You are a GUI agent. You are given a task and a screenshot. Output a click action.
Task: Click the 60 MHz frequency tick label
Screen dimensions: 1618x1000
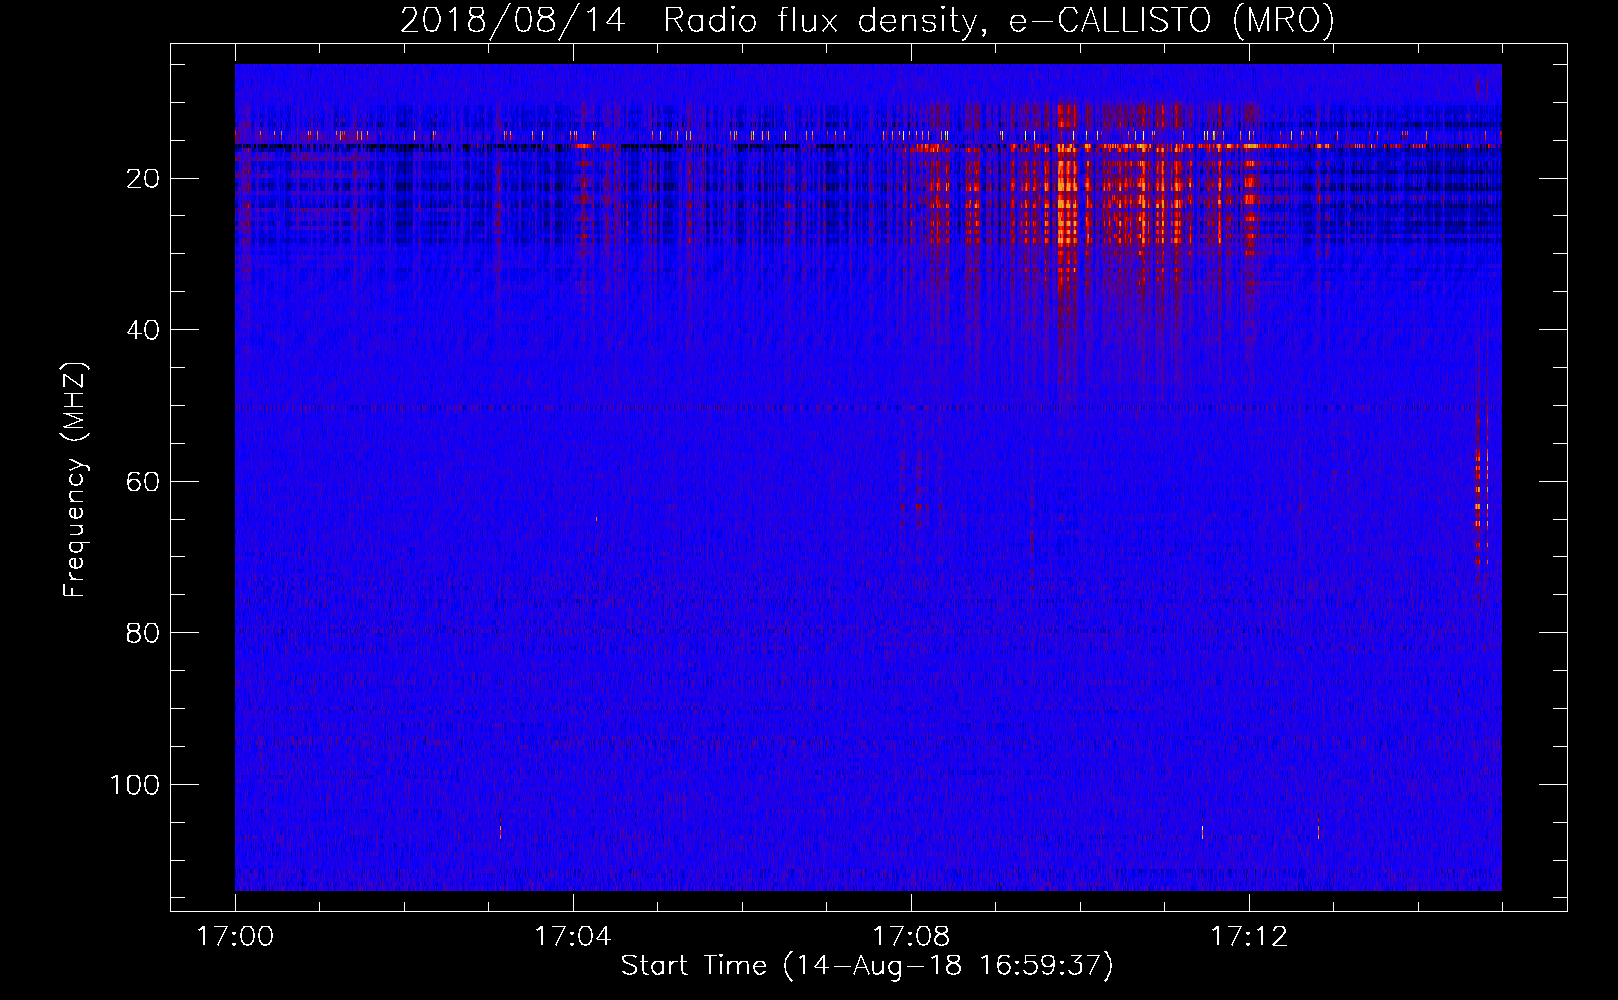(x=143, y=482)
